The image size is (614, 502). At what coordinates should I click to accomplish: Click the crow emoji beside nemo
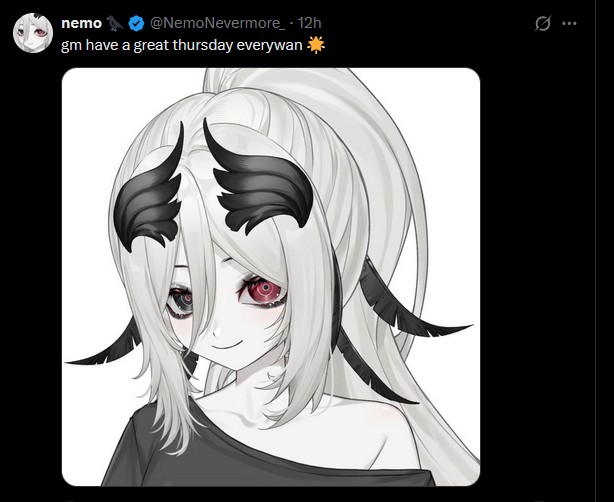coord(114,23)
